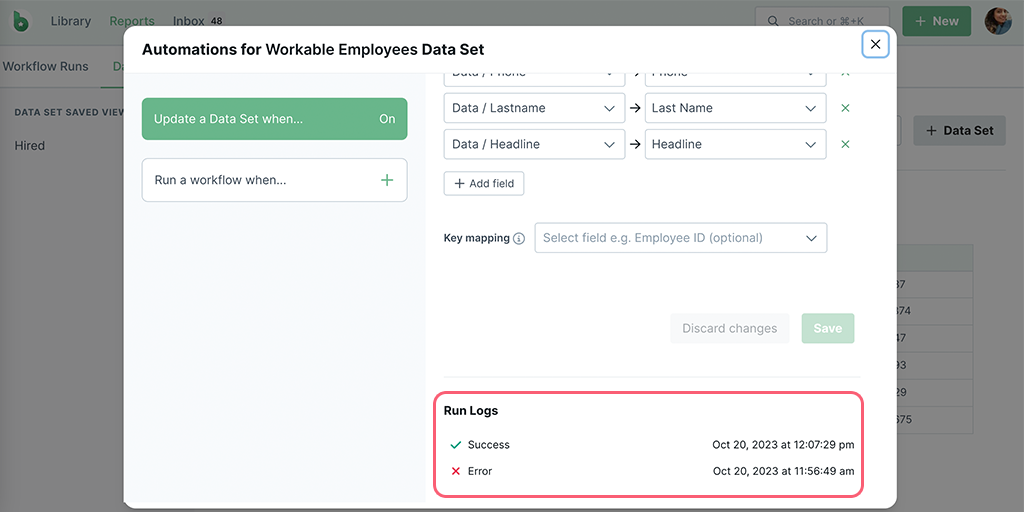Open Inbox with 48 items
This screenshot has width=1024, height=512.
198,21
